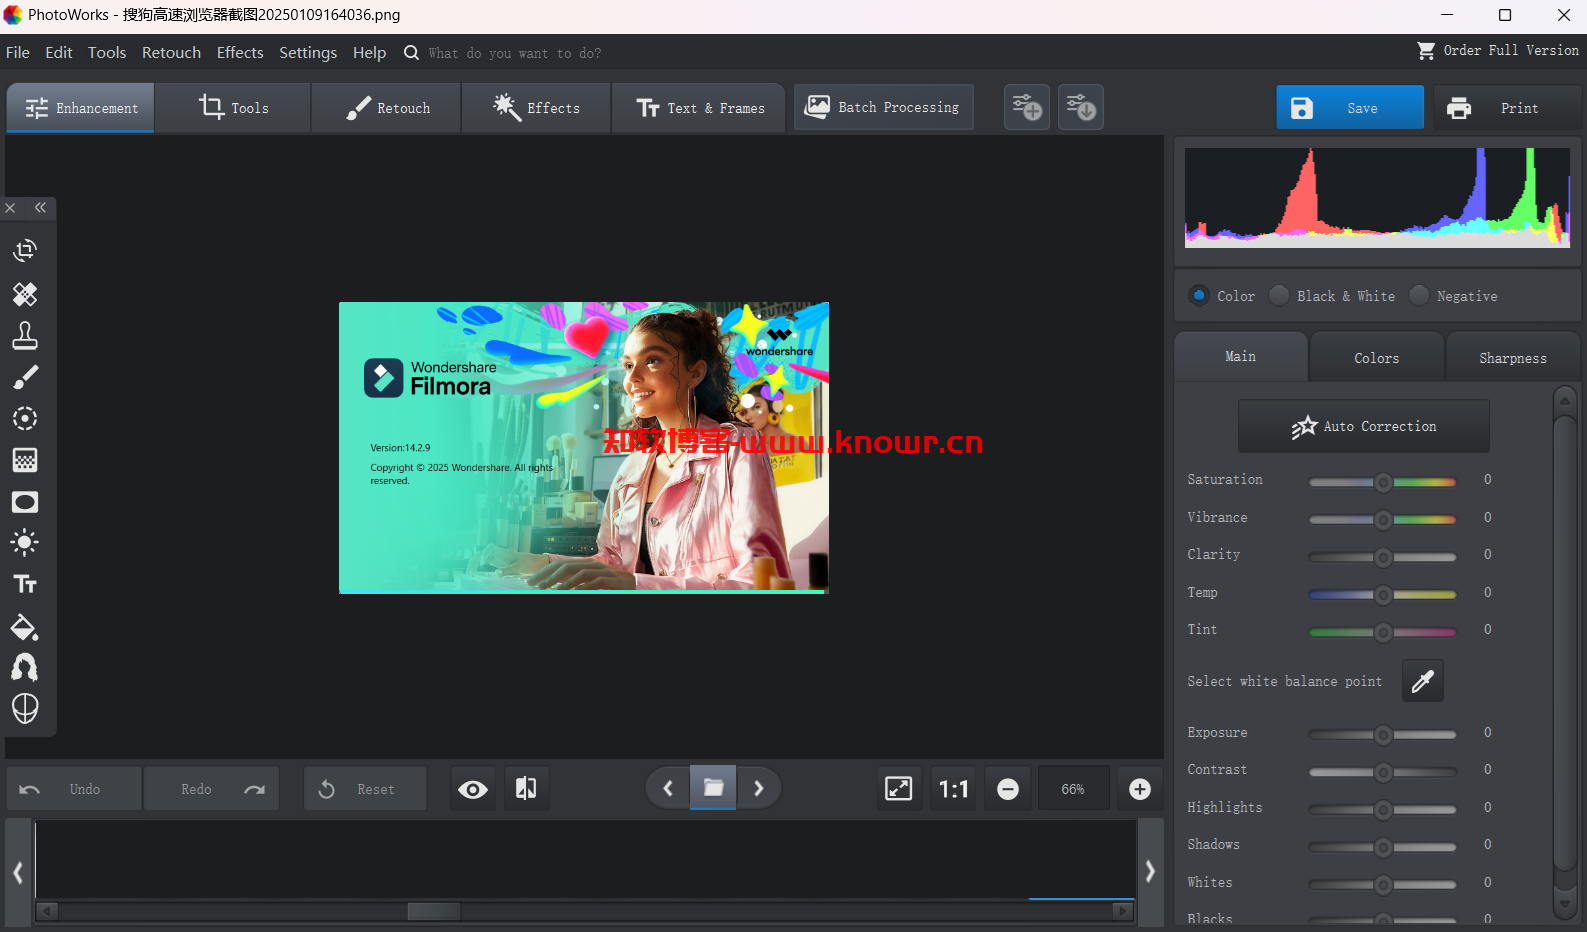1587x932 pixels.
Task: Collapse the left sidebar with double chevron
Action: click(x=40, y=207)
